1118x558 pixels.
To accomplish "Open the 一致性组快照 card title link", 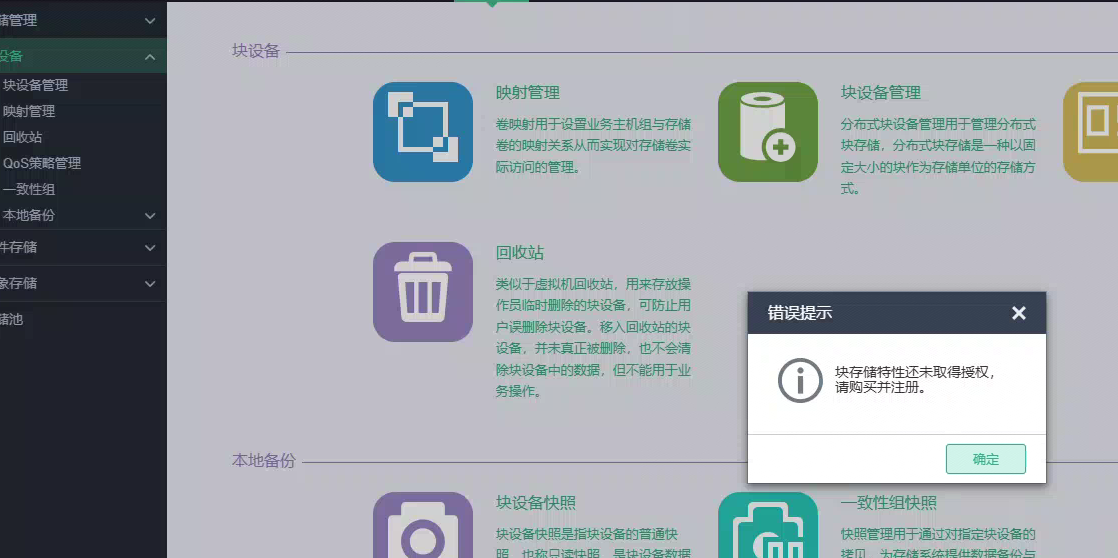I will (x=888, y=502).
